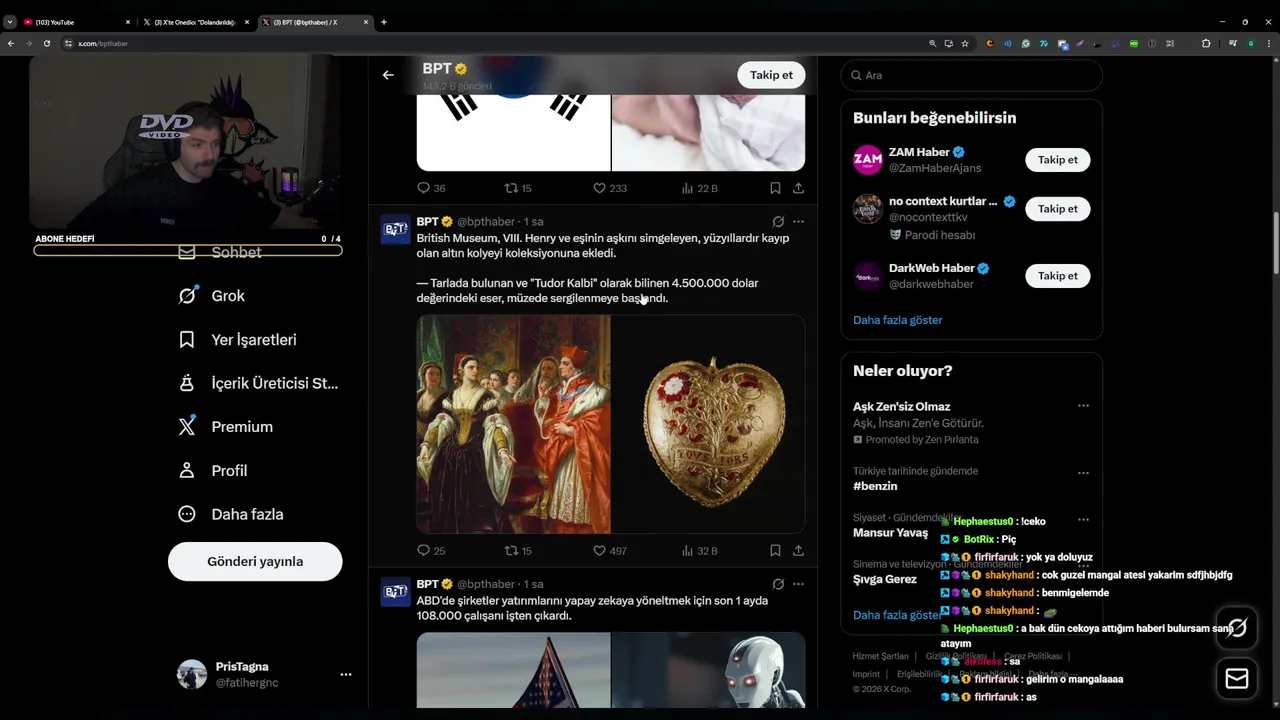The height and width of the screenshot is (720, 1280).
Task: Open BPT avatar on British Museum tweet
Action: 395,229
